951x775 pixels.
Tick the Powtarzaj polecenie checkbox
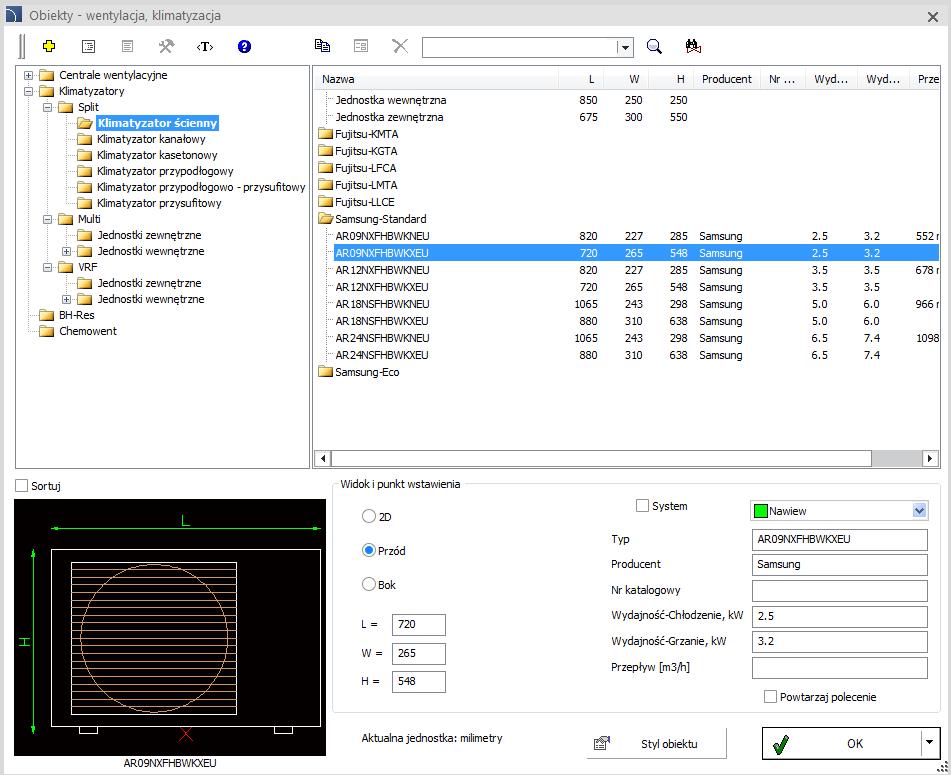770,697
